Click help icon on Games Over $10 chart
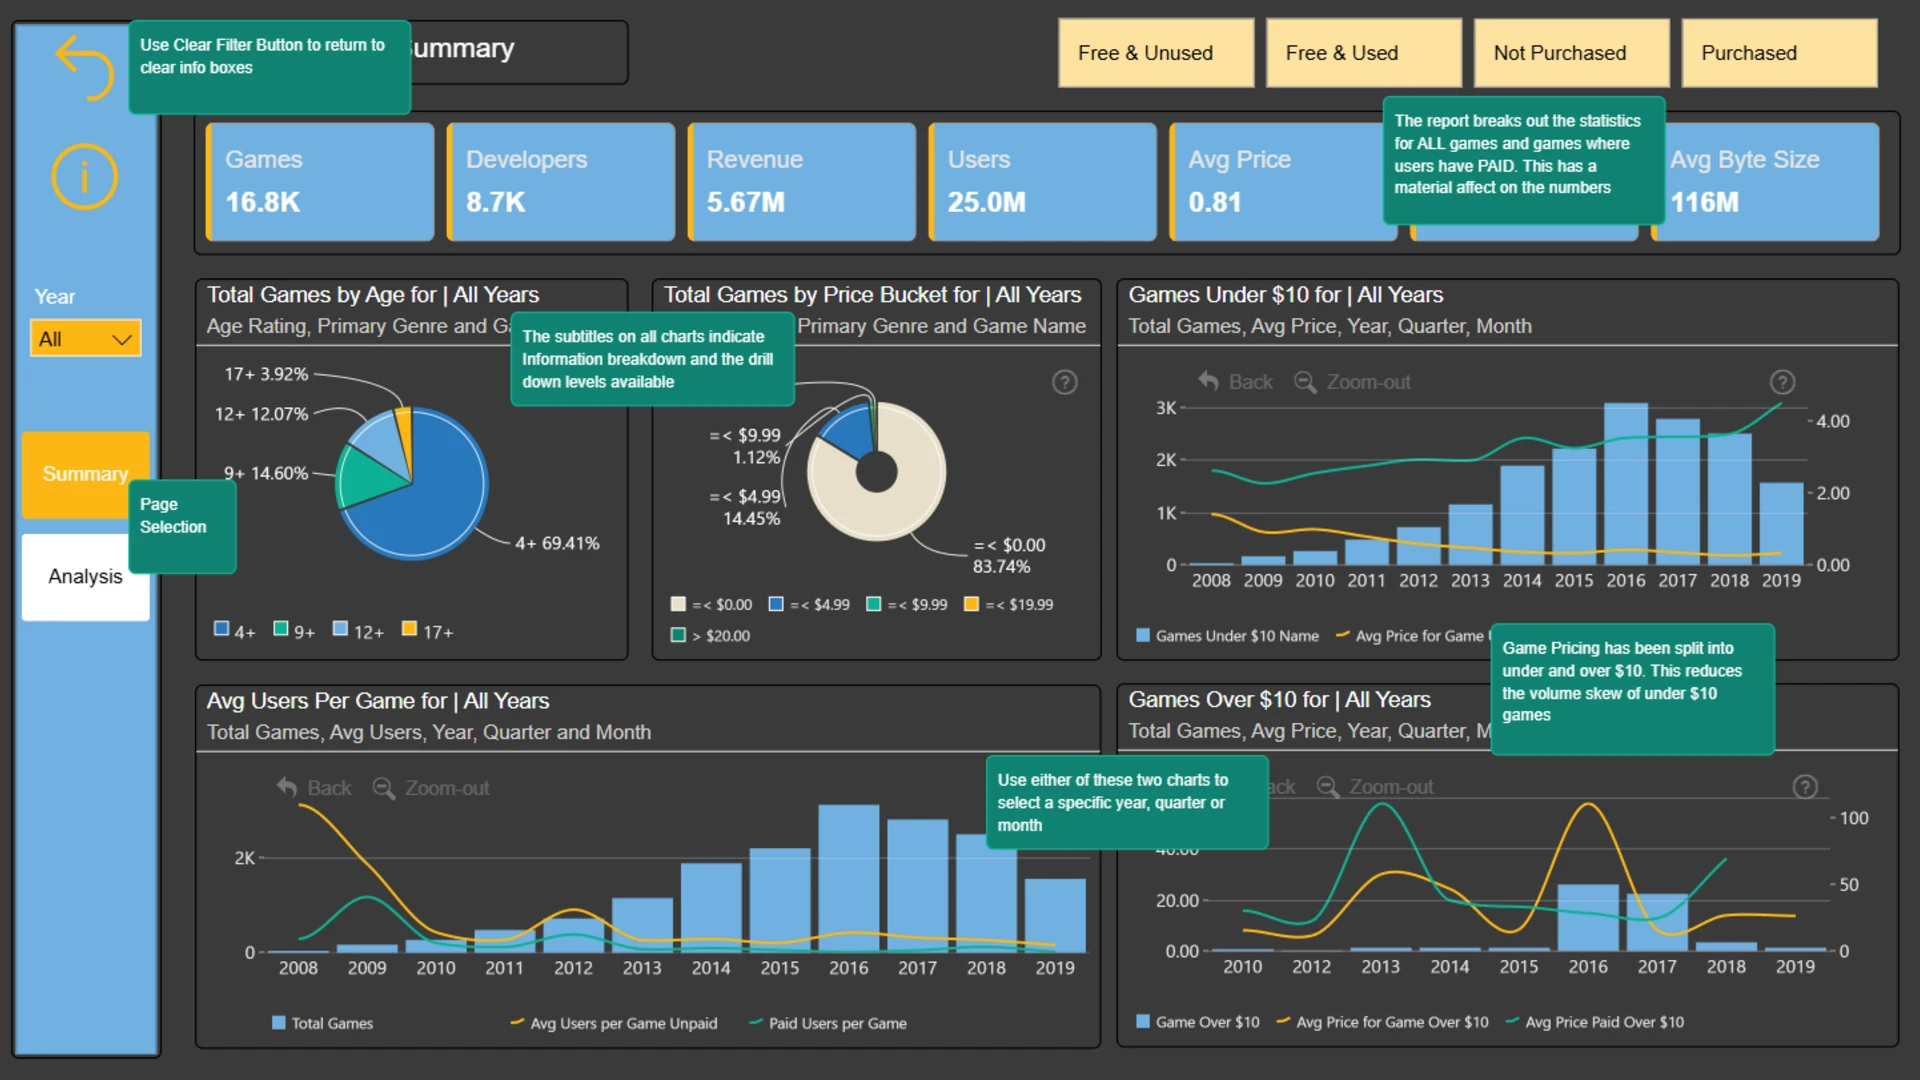This screenshot has width=1920, height=1080. pyautogui.click(x=1805, y=787)
